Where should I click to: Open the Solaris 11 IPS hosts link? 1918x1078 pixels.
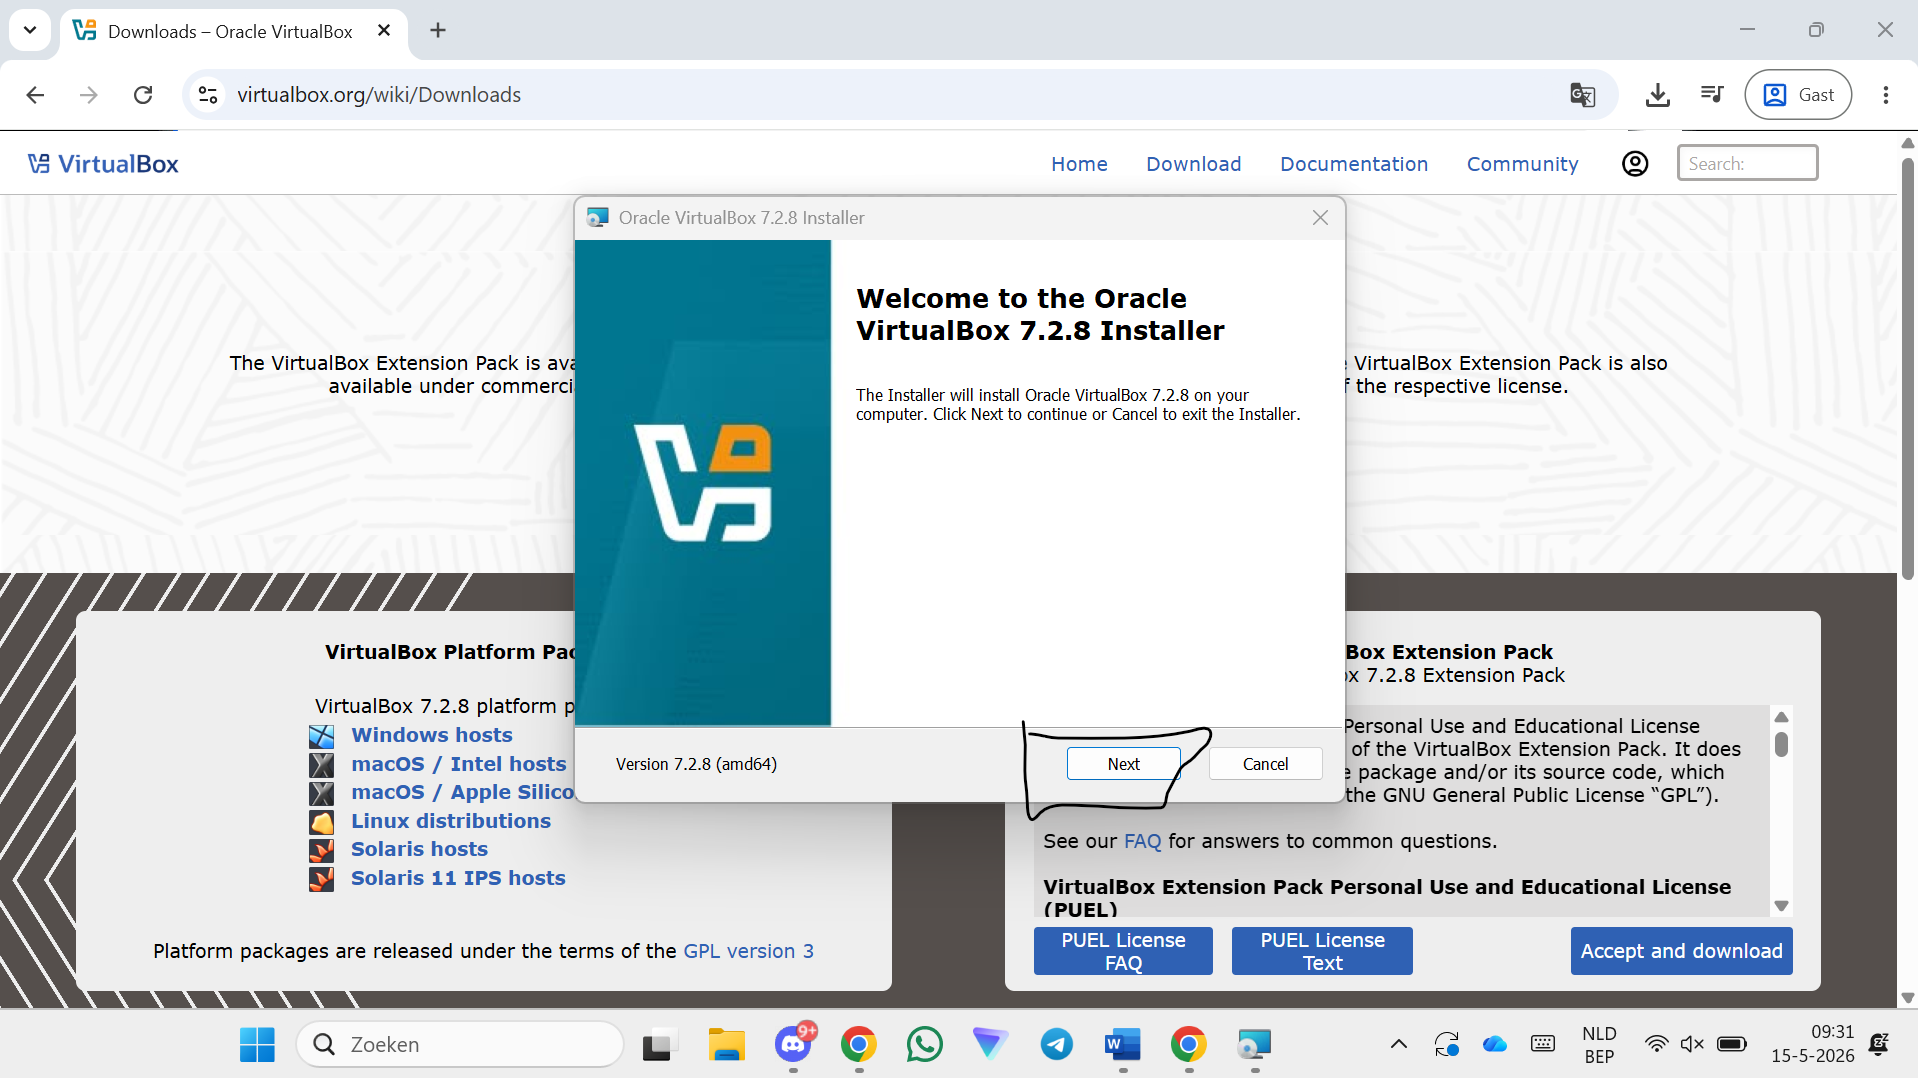point(458,878)
